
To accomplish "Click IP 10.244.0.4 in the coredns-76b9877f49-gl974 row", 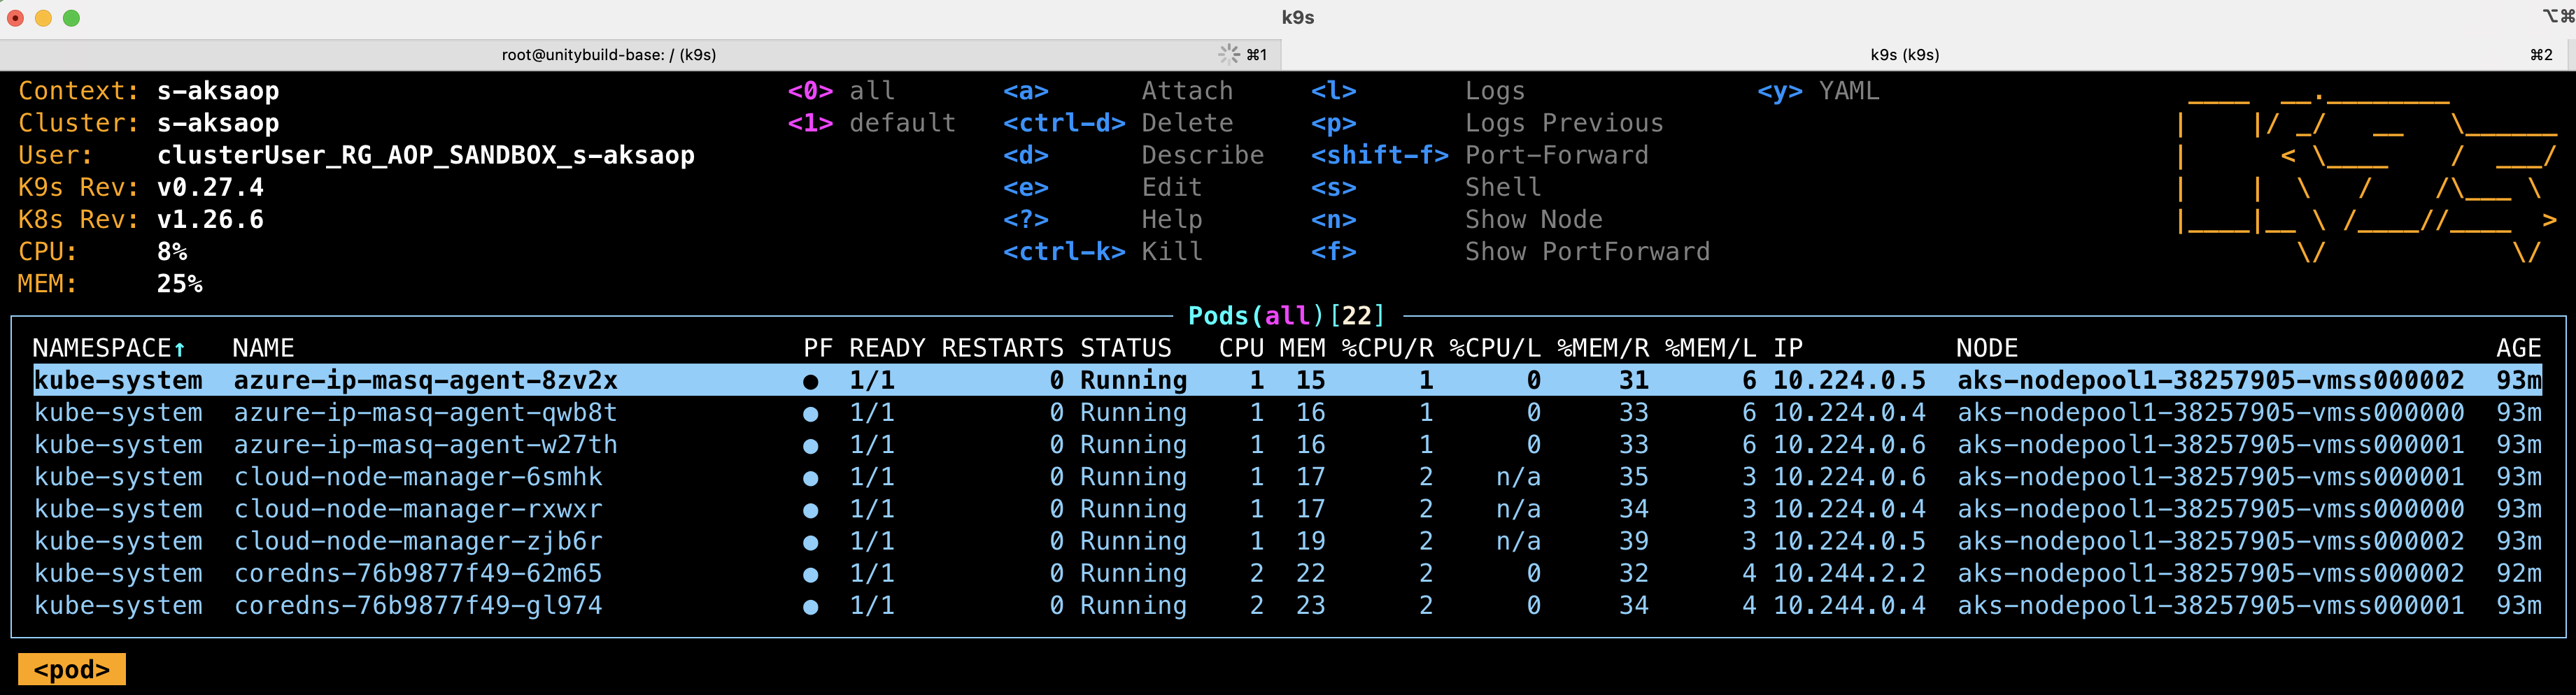I will [1849, 605].
